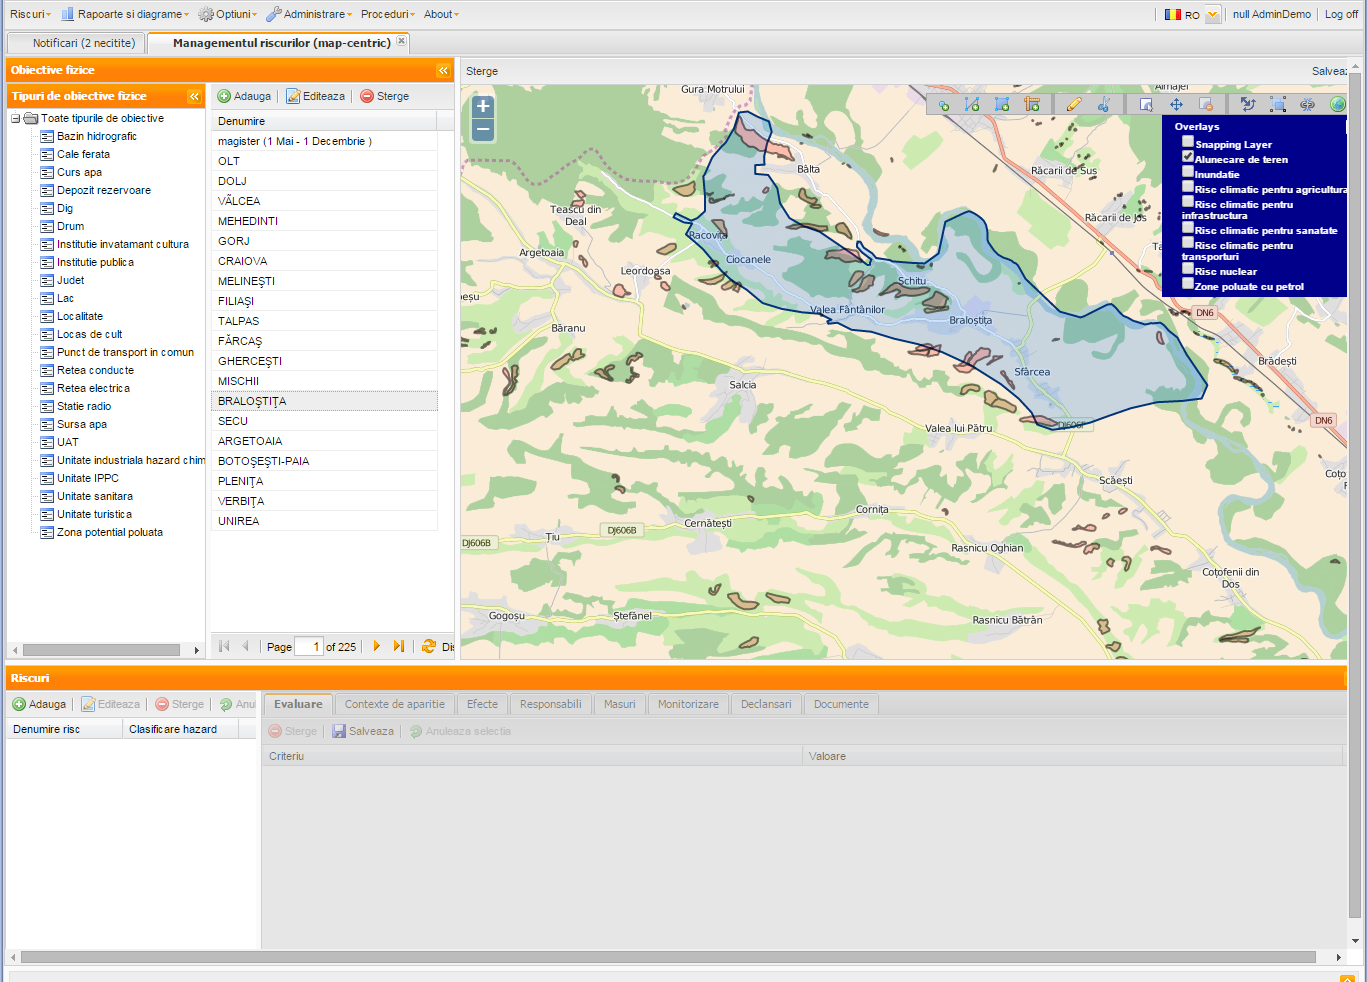Click the overlapping squares resize tool

pos(1278,104)
